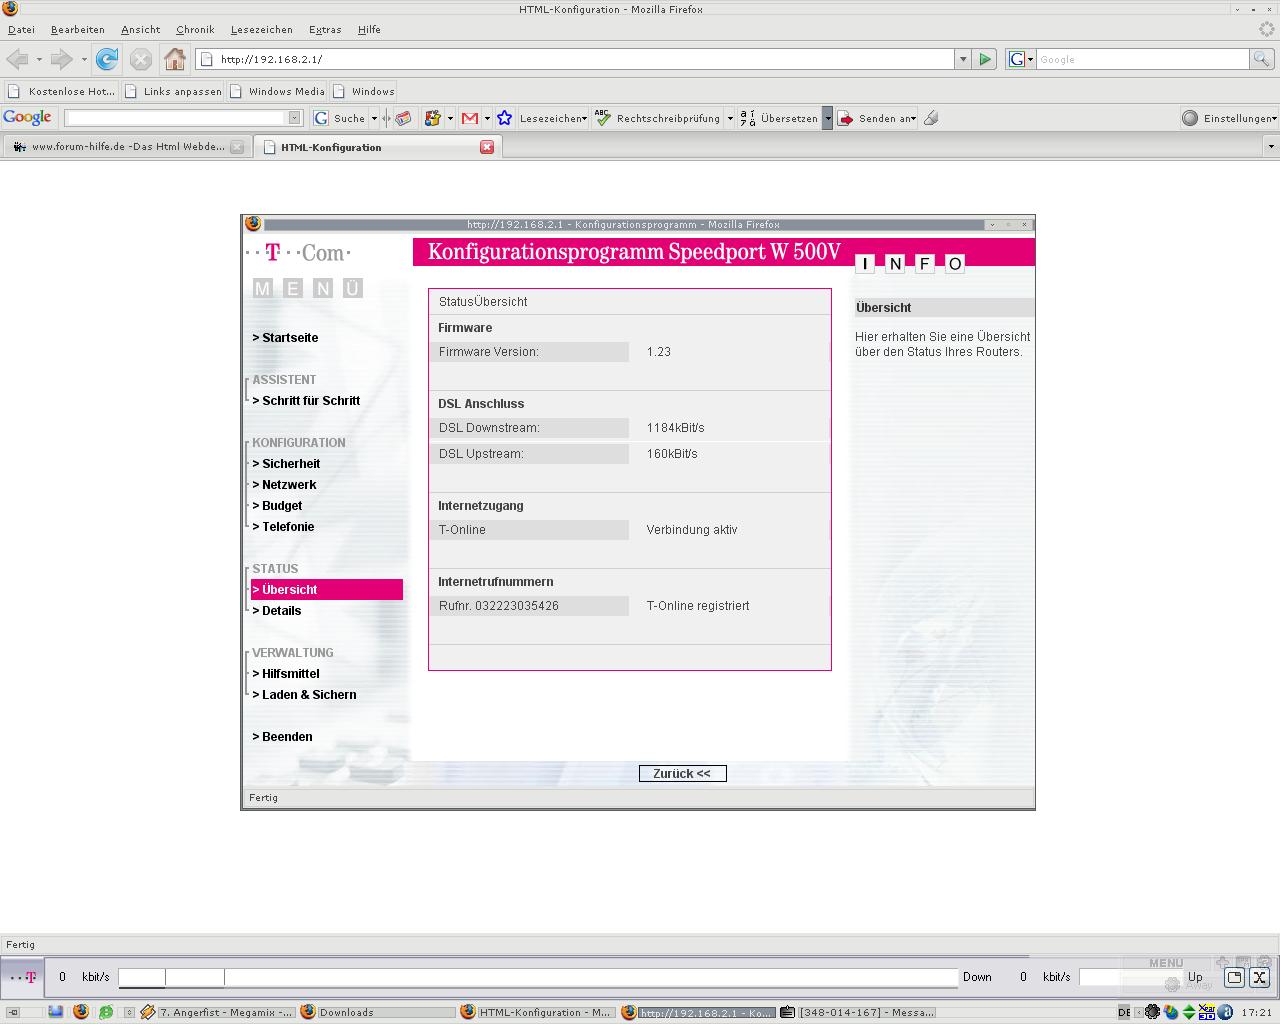Open the address bar history dropdown
This screenshot has width=1280, height=1024.
[x=963, y=59]
